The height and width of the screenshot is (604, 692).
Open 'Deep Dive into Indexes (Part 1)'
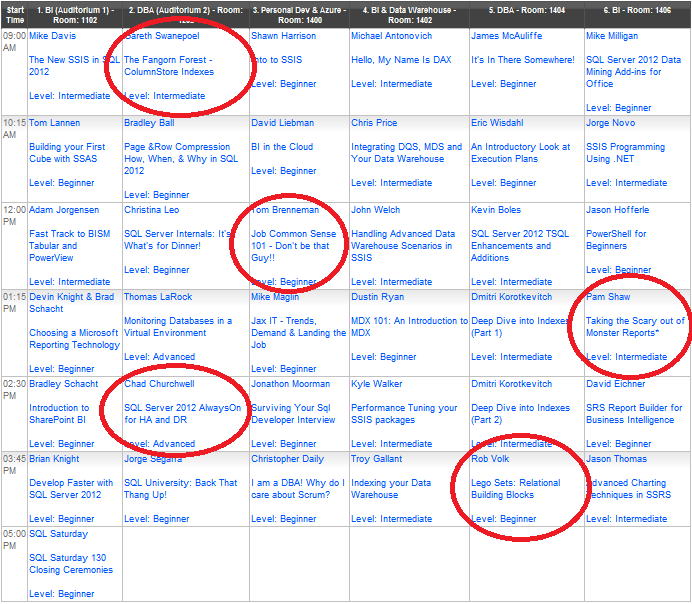[x=520, y=327]
